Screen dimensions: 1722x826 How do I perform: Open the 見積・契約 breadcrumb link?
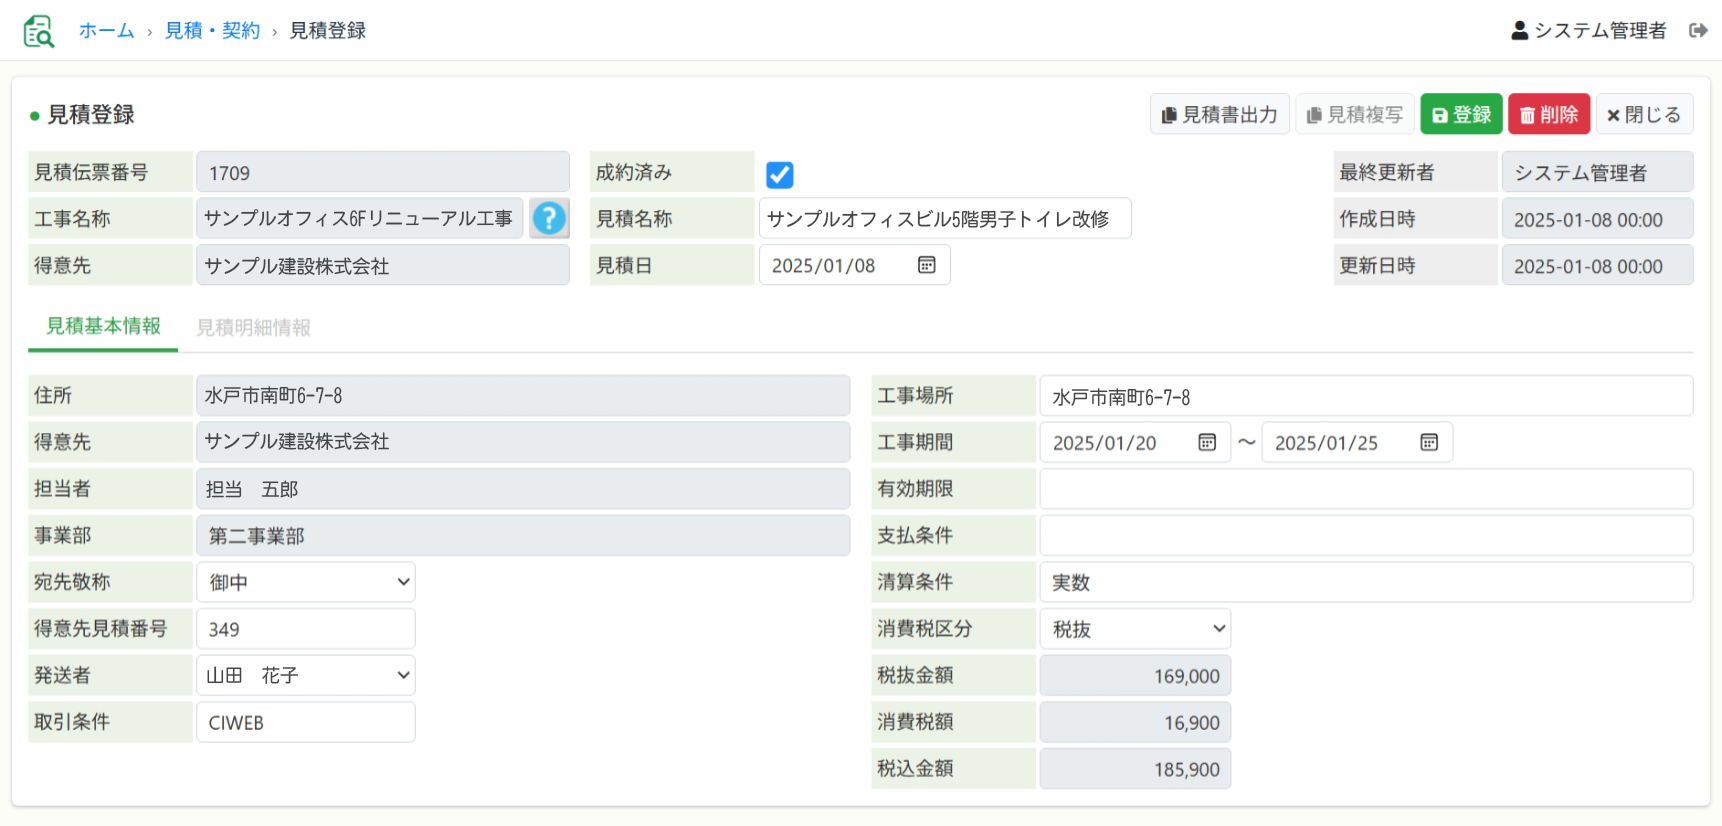(212, 31)
